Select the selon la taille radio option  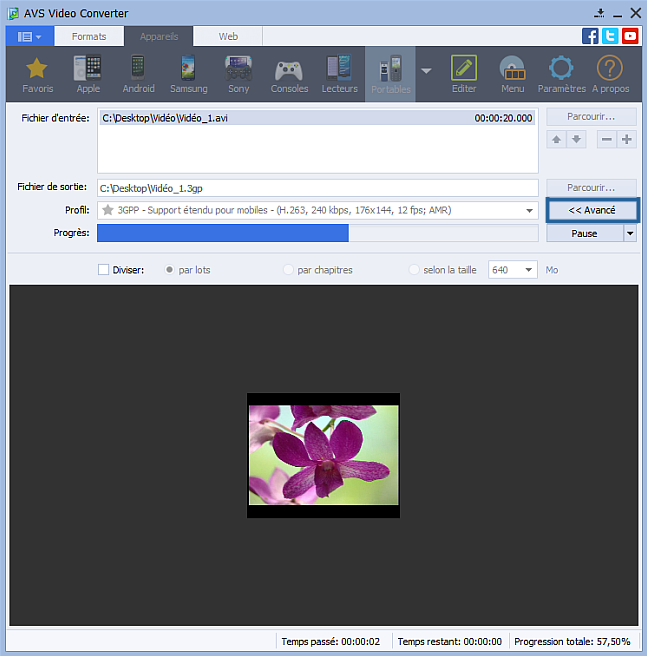click(413, 269)
